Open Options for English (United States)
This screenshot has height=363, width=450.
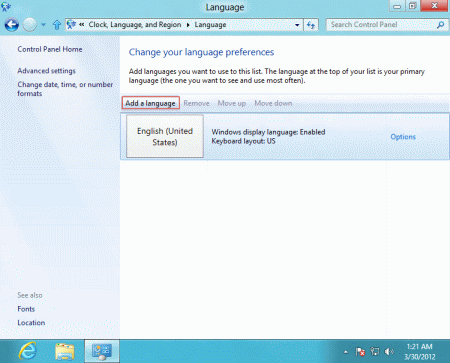point(403,137)
